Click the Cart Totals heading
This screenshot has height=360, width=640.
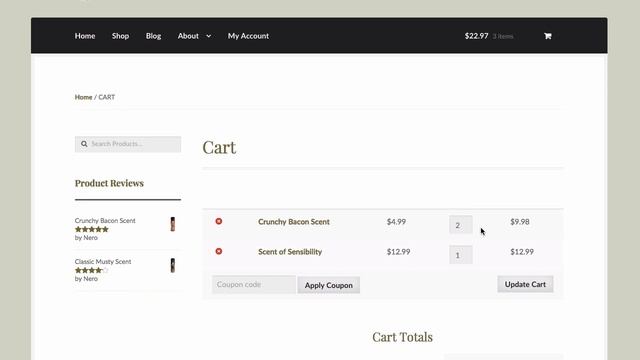(x=402, y=337)
